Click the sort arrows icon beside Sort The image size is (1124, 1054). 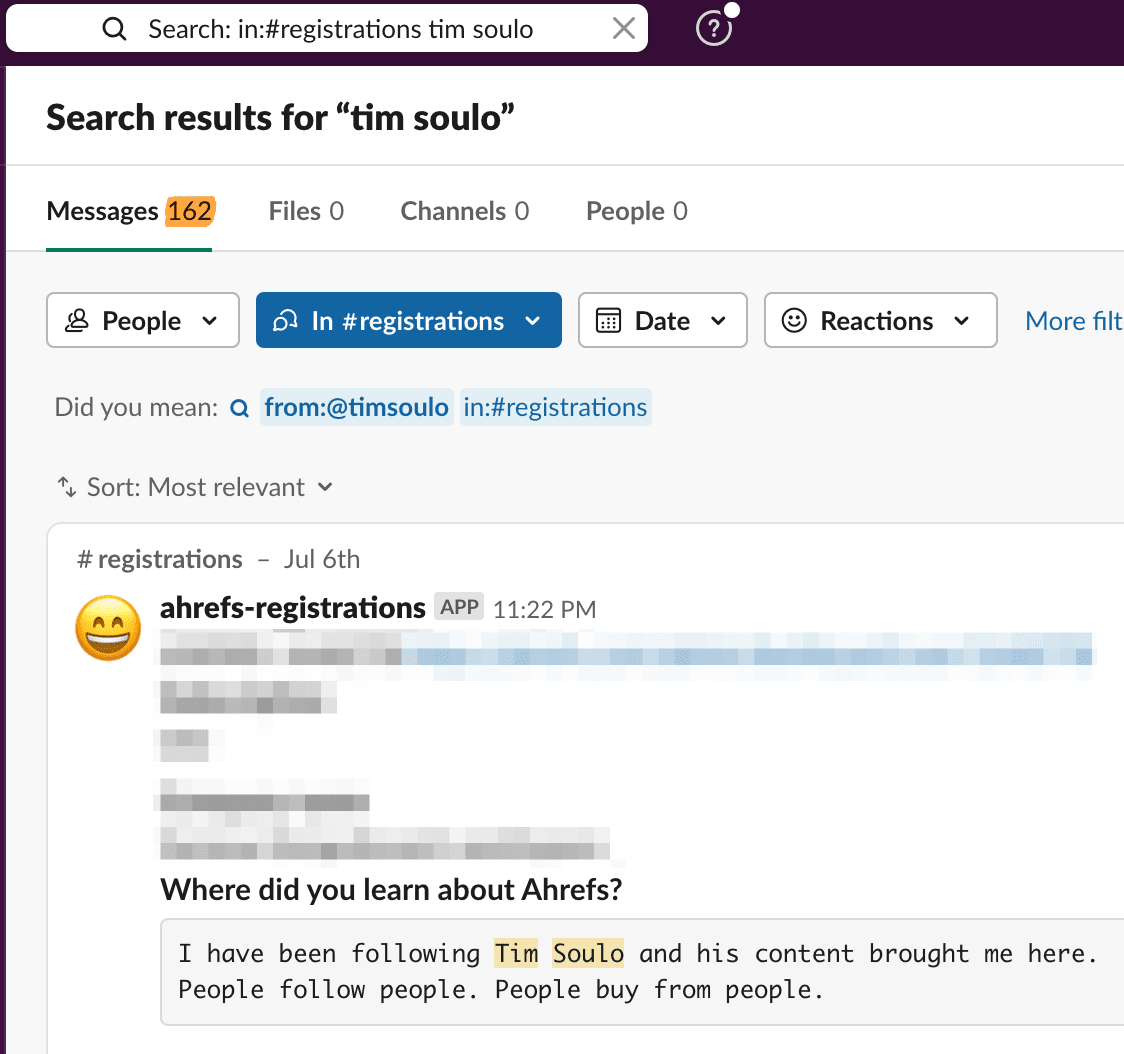click(66, 487)
